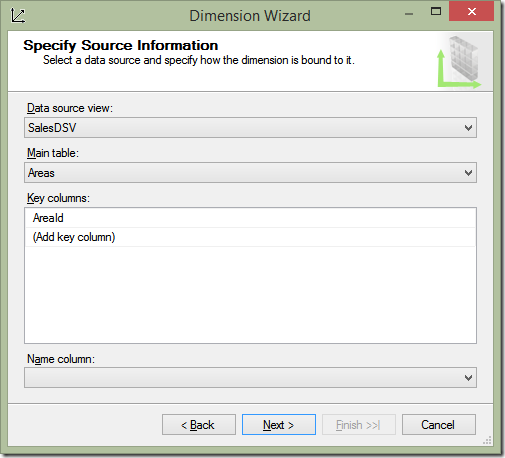
Task: Expand the Data source view dropdown arrow
Action: point(468,128)
